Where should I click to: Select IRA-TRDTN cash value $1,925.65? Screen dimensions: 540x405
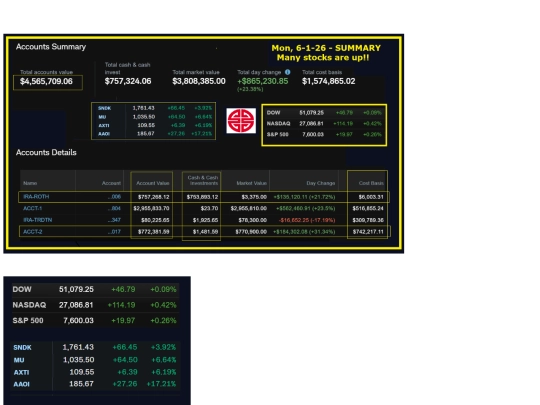coord(205,220)
